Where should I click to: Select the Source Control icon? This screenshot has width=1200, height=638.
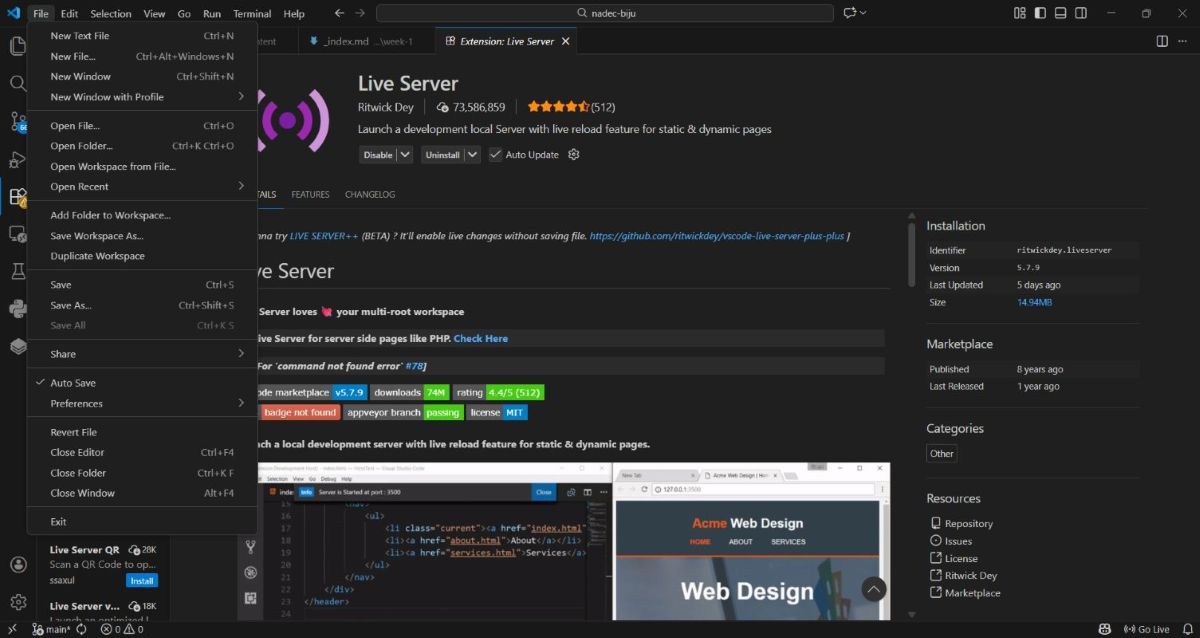pos(17,121)
